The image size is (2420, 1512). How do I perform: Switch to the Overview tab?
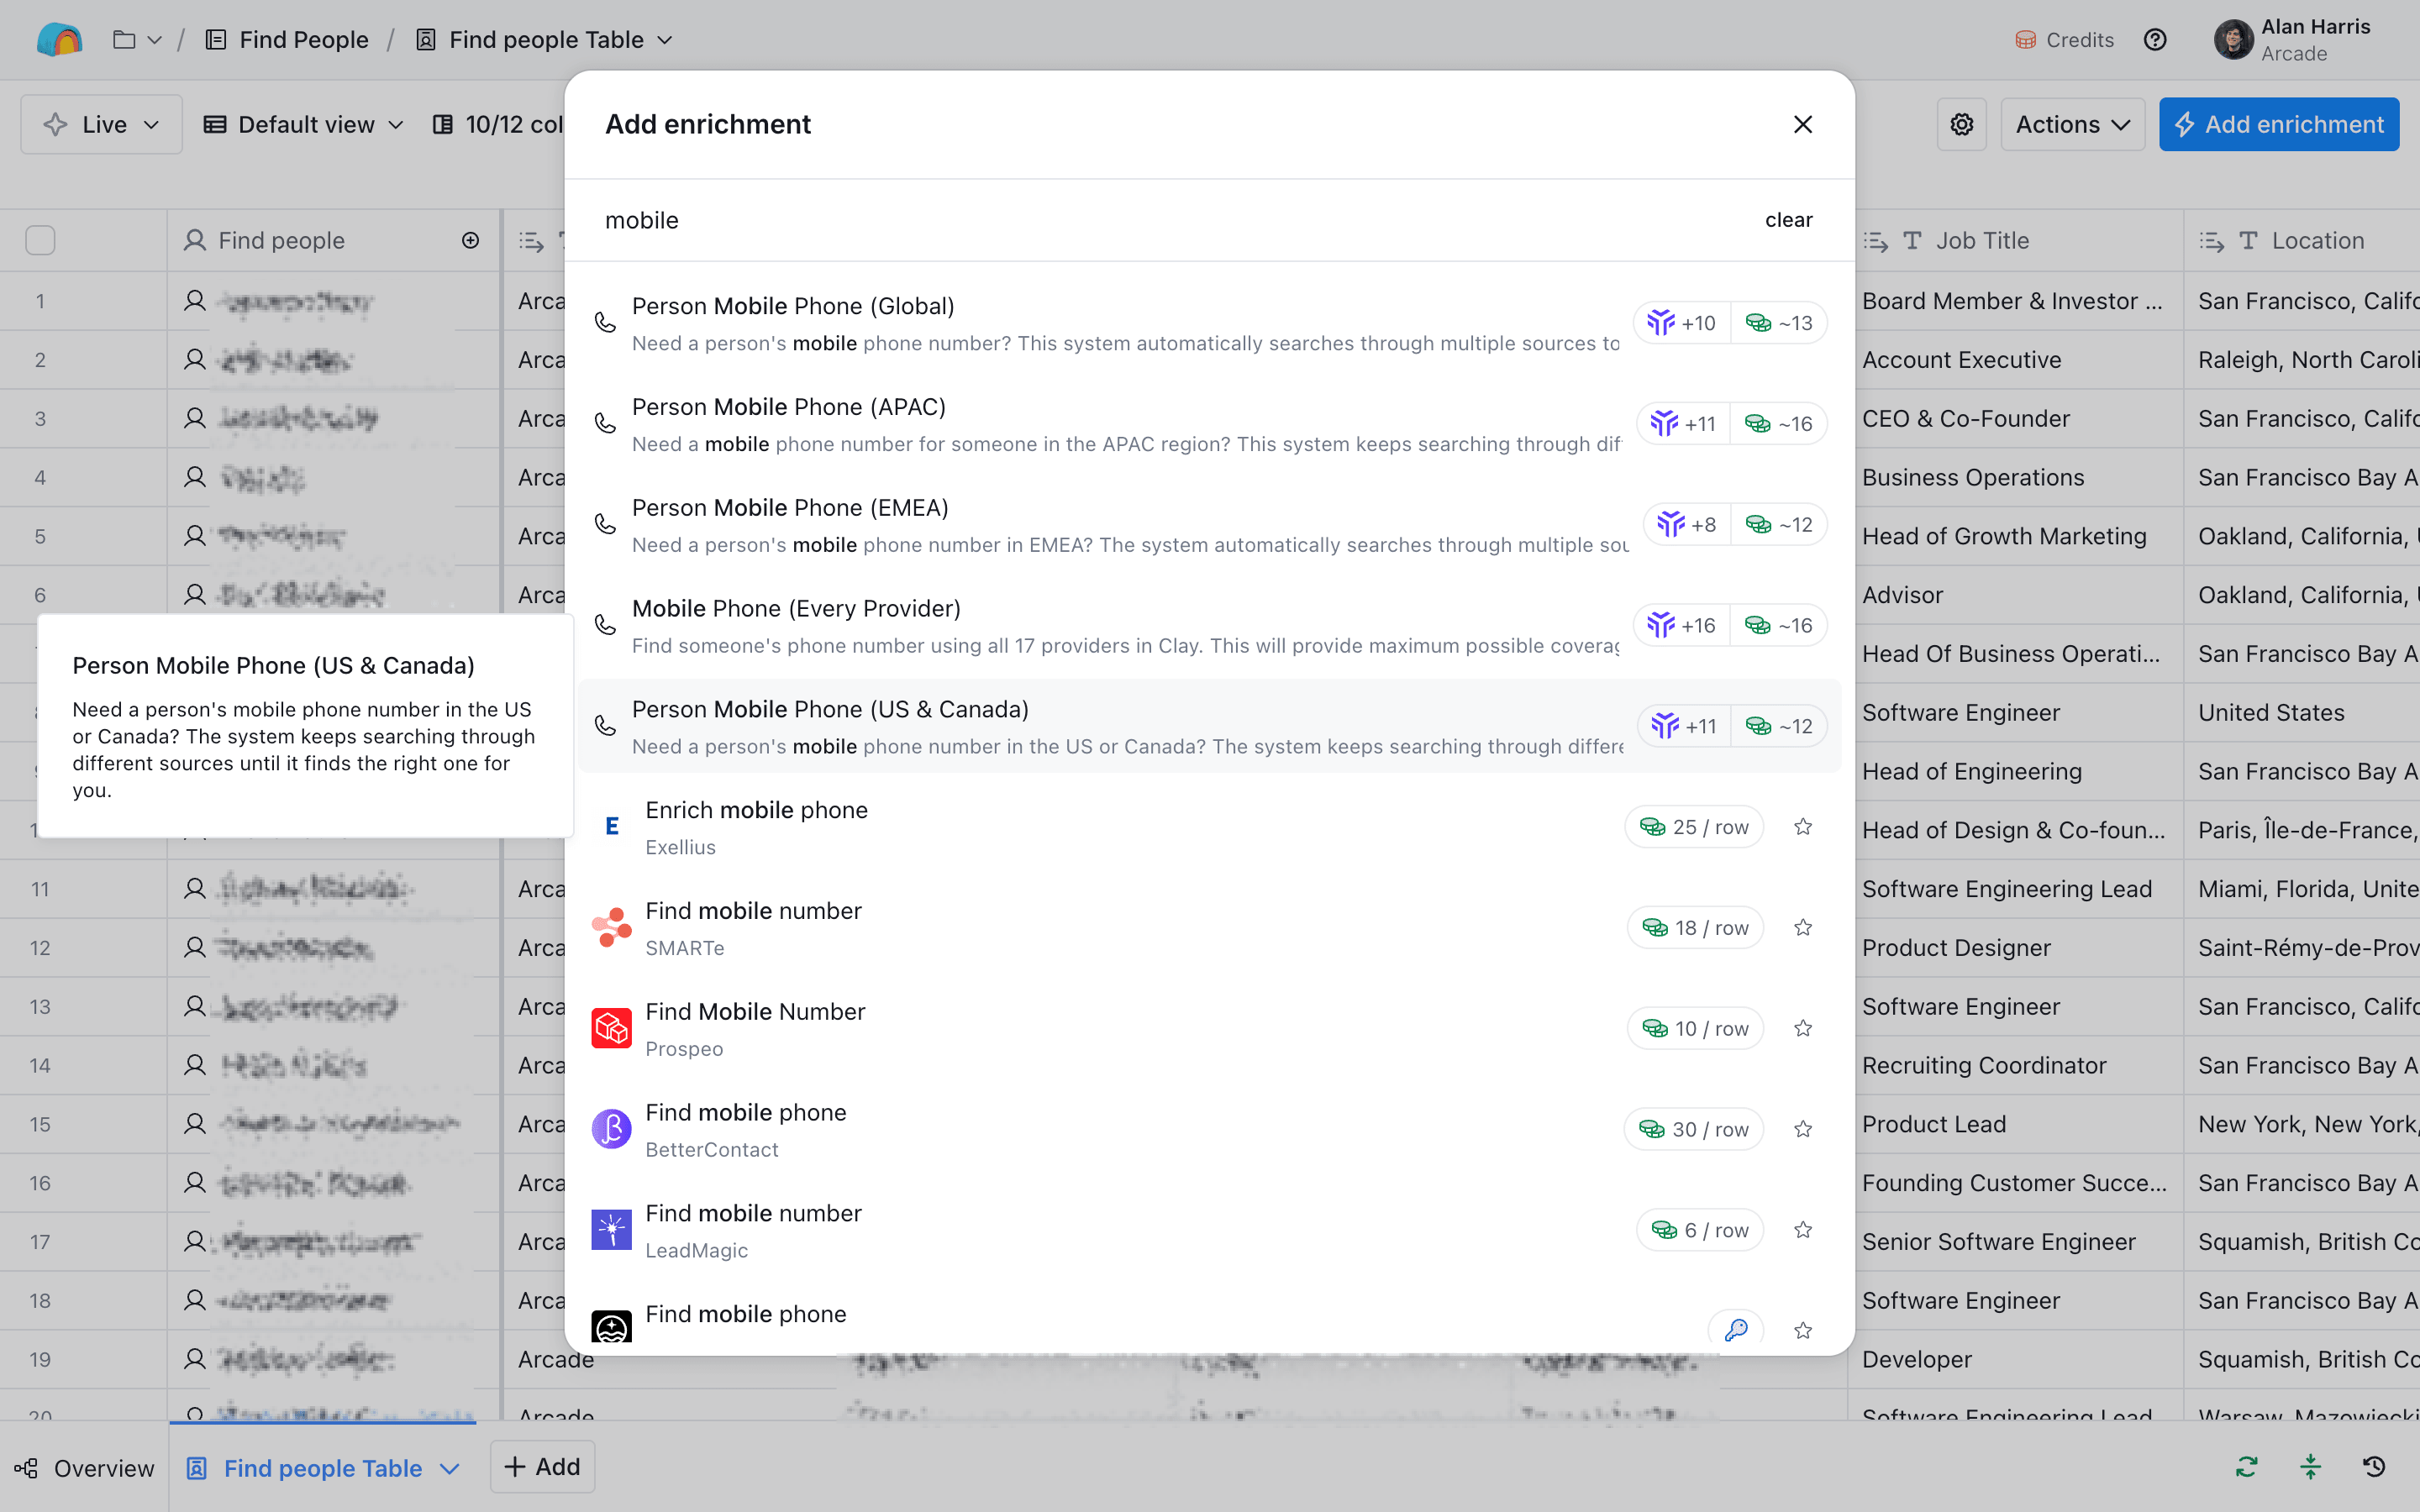(84, 1468)
